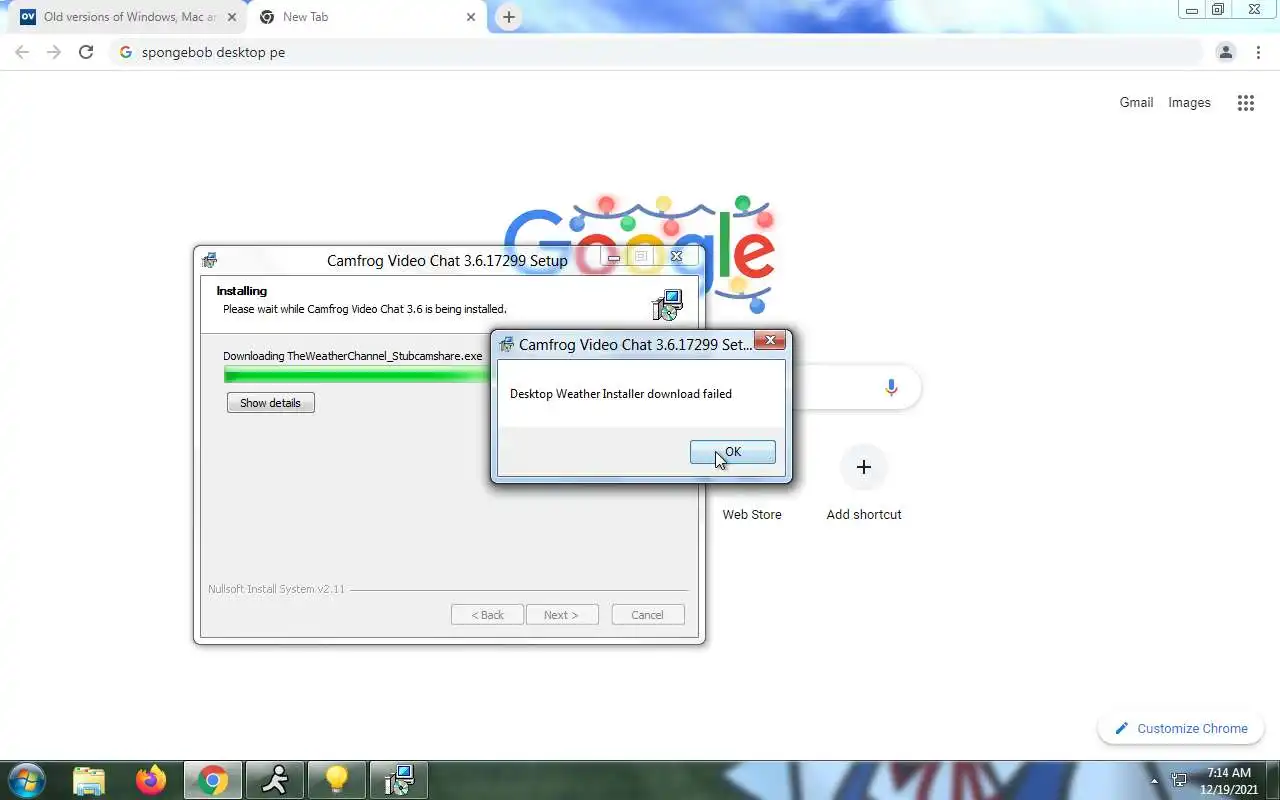Go forward in Chrome
Image resolution: width=1280 pixels, height=800 pixels.
pyautogui.click(x=54, y=52)
